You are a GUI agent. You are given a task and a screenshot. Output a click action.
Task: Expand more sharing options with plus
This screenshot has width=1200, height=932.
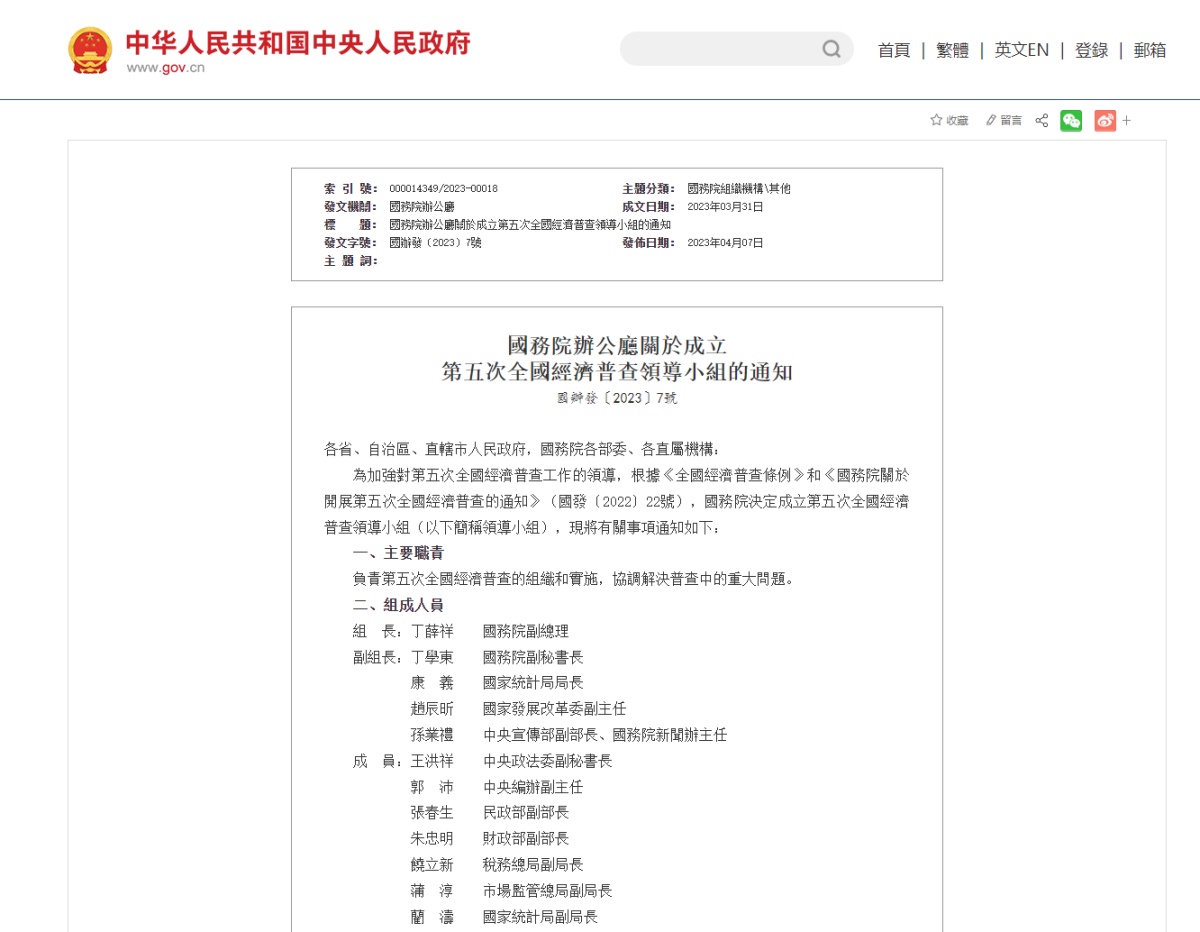(x=1127, y=120)
